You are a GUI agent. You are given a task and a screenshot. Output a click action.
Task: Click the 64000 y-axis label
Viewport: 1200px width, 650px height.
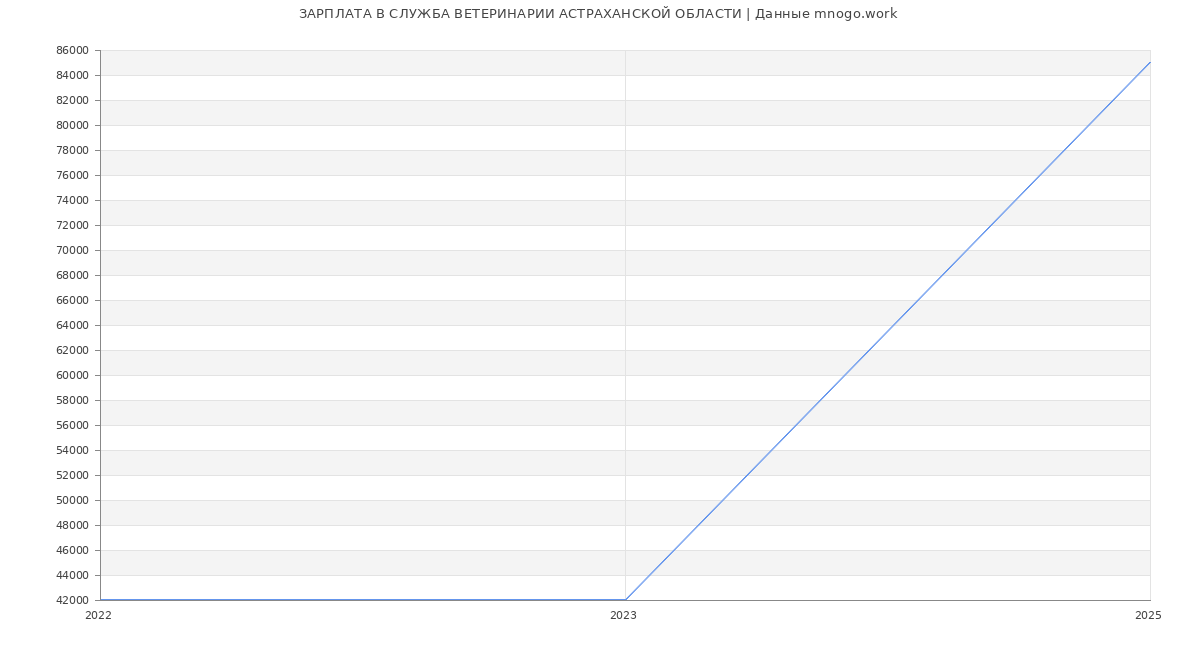[73, 326]
